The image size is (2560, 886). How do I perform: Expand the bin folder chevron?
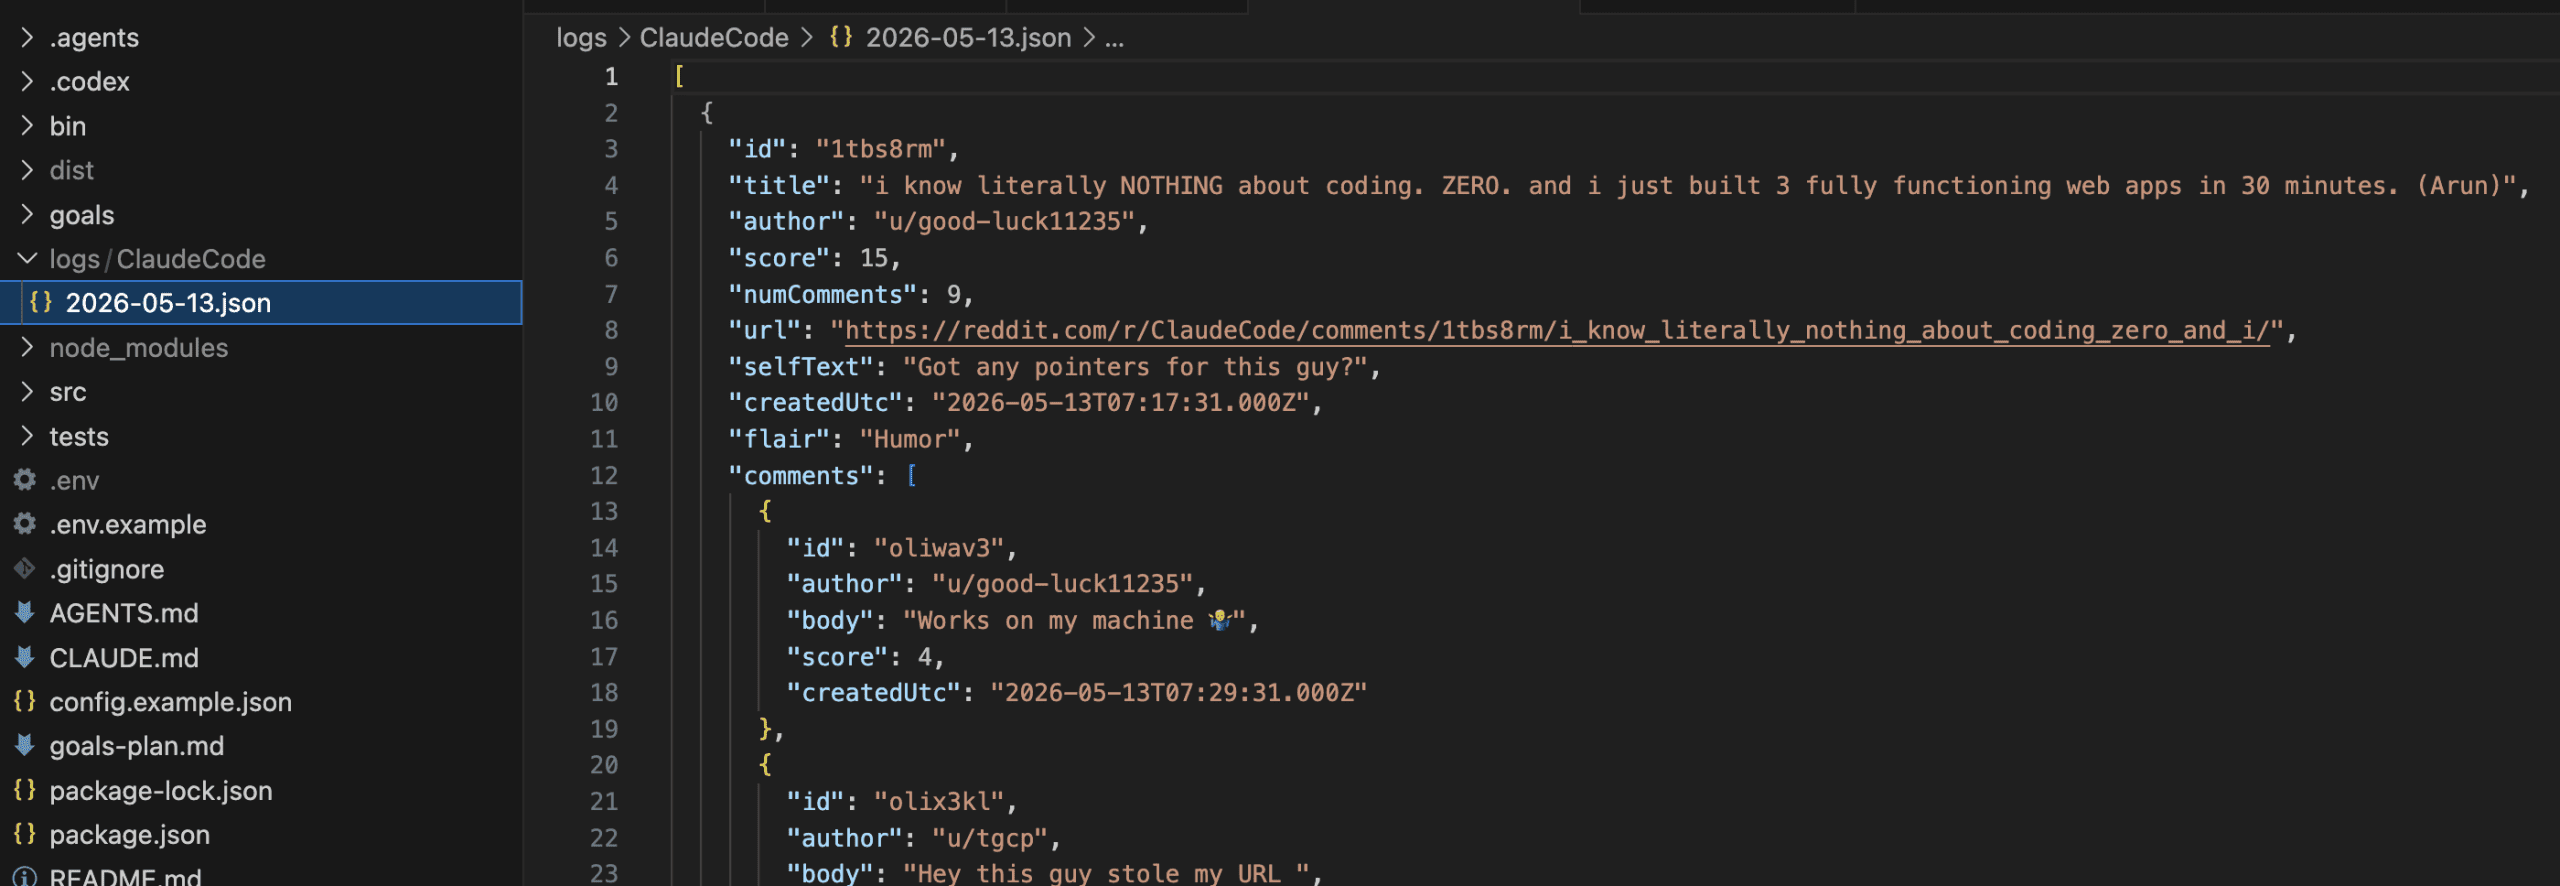click(x=27, y=126)
